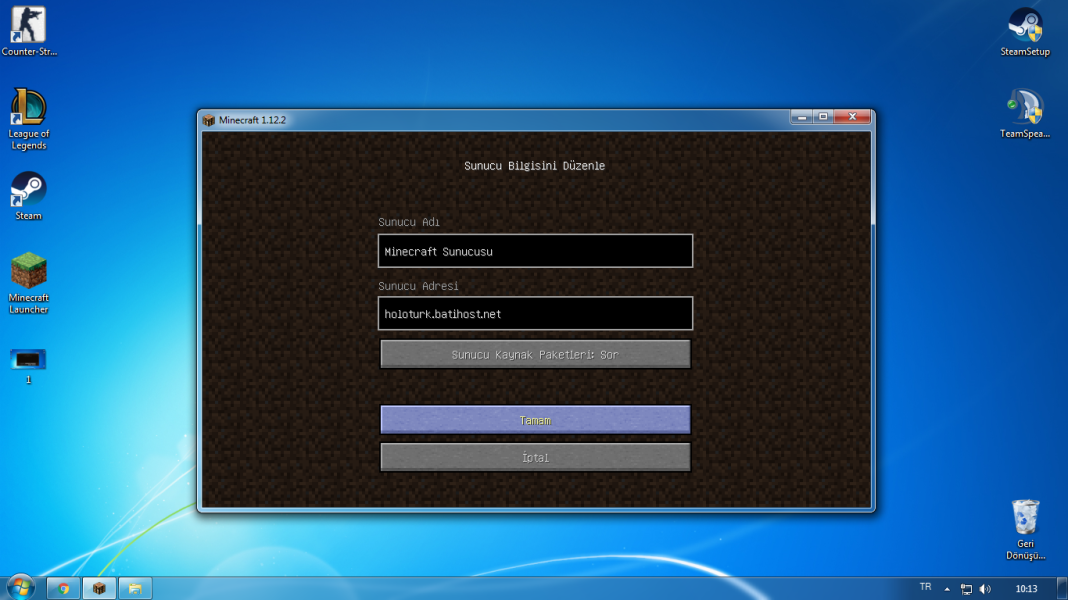Select the desktop file named 1

click(29, 366)
